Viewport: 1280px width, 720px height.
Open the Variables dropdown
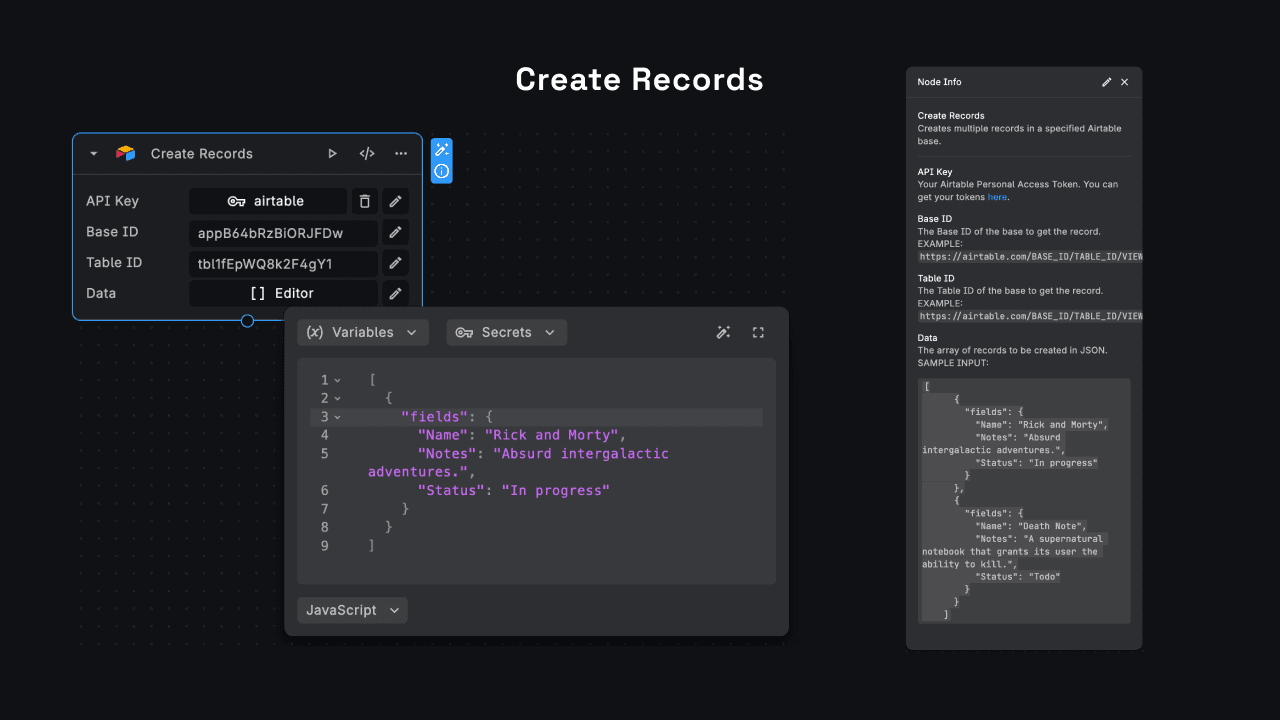pos(362,332)
